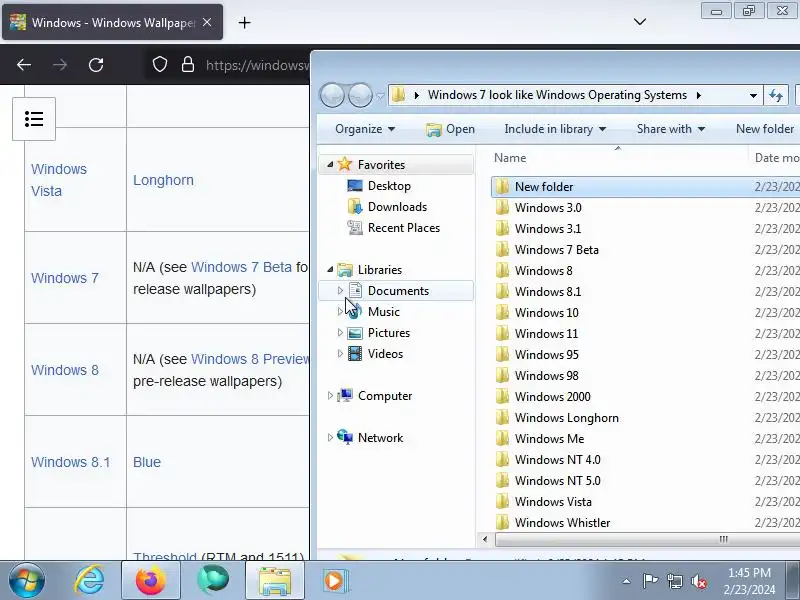Open the Blue link on webpage

(x=147, y=462)
